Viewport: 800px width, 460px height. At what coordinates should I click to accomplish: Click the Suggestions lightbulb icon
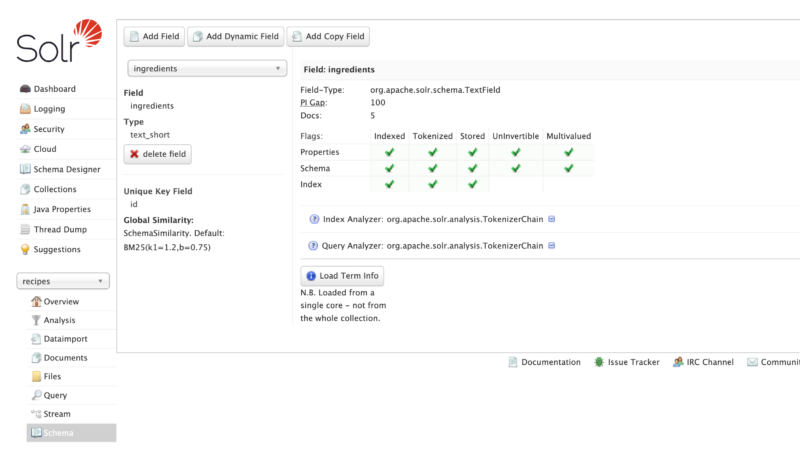pyautogui.click(x=25, y=249)
